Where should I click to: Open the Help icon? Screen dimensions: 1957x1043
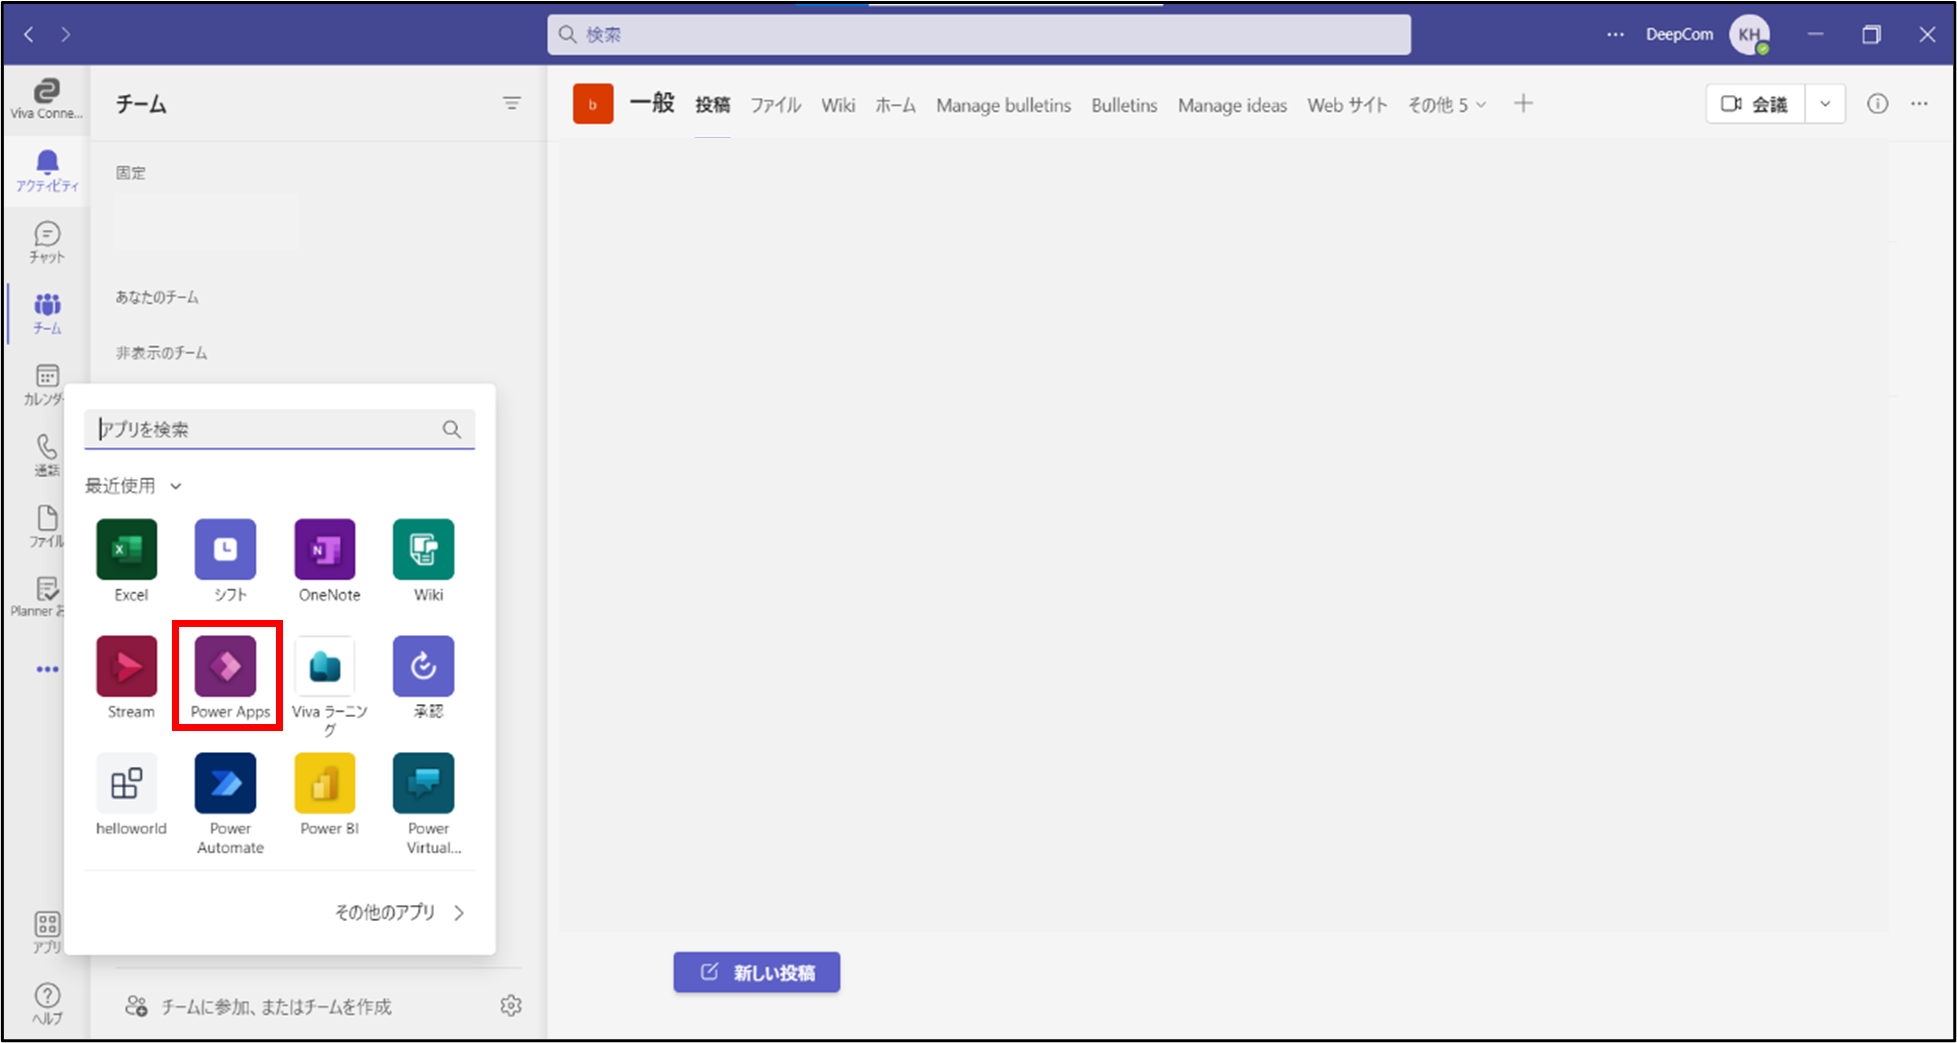pos(47,1003)
